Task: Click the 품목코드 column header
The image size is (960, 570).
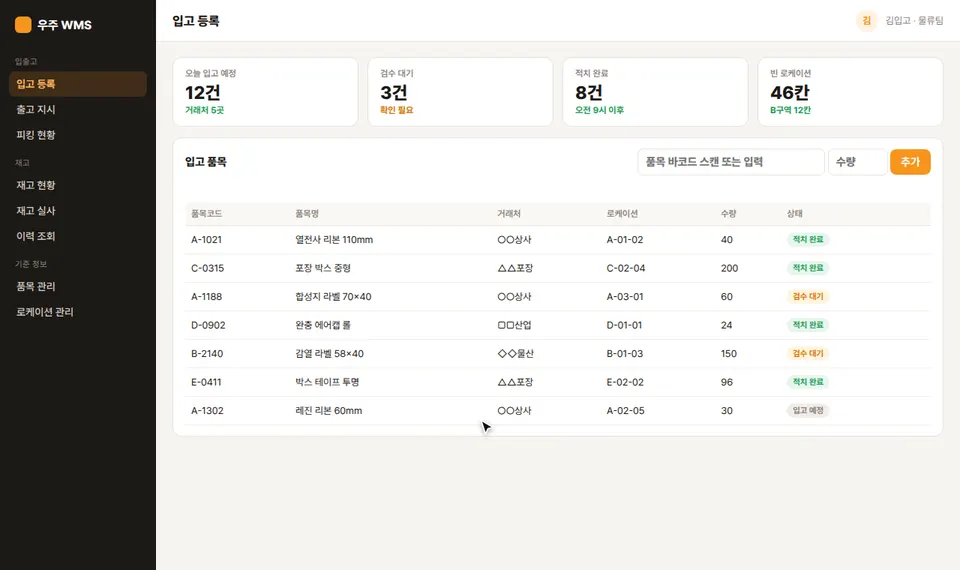Action: [206, 214]
